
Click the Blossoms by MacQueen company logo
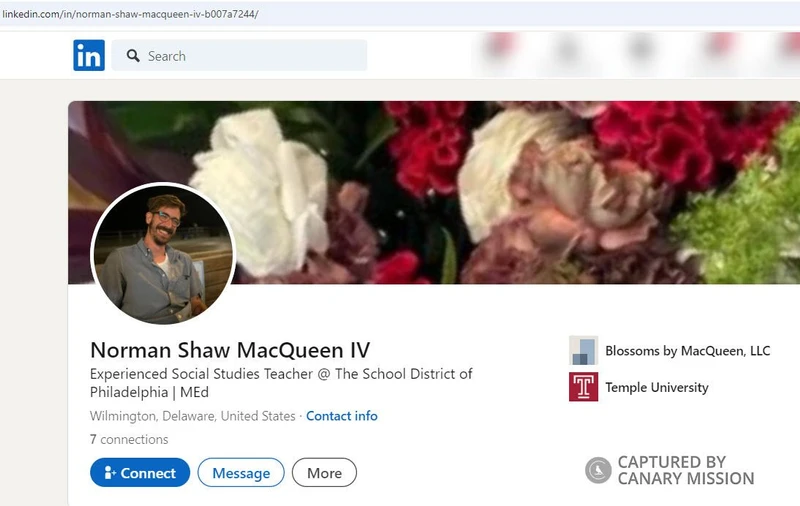point(583,350)
